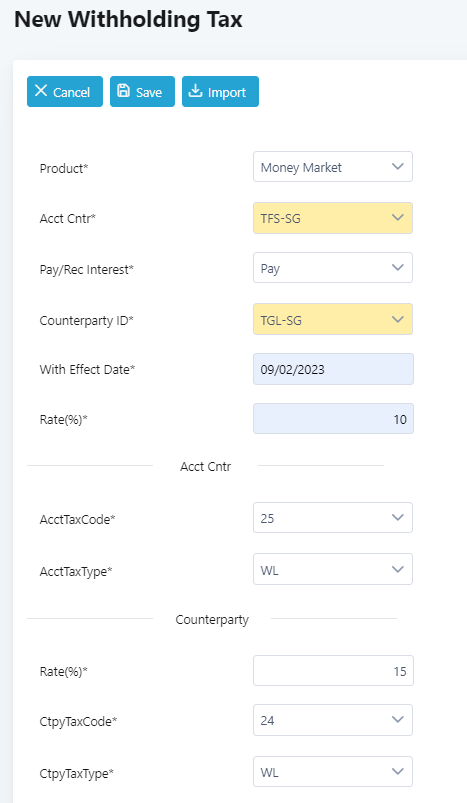Click the Cancel button
This screenshot has height=803, width=467.
click(65, 92)
